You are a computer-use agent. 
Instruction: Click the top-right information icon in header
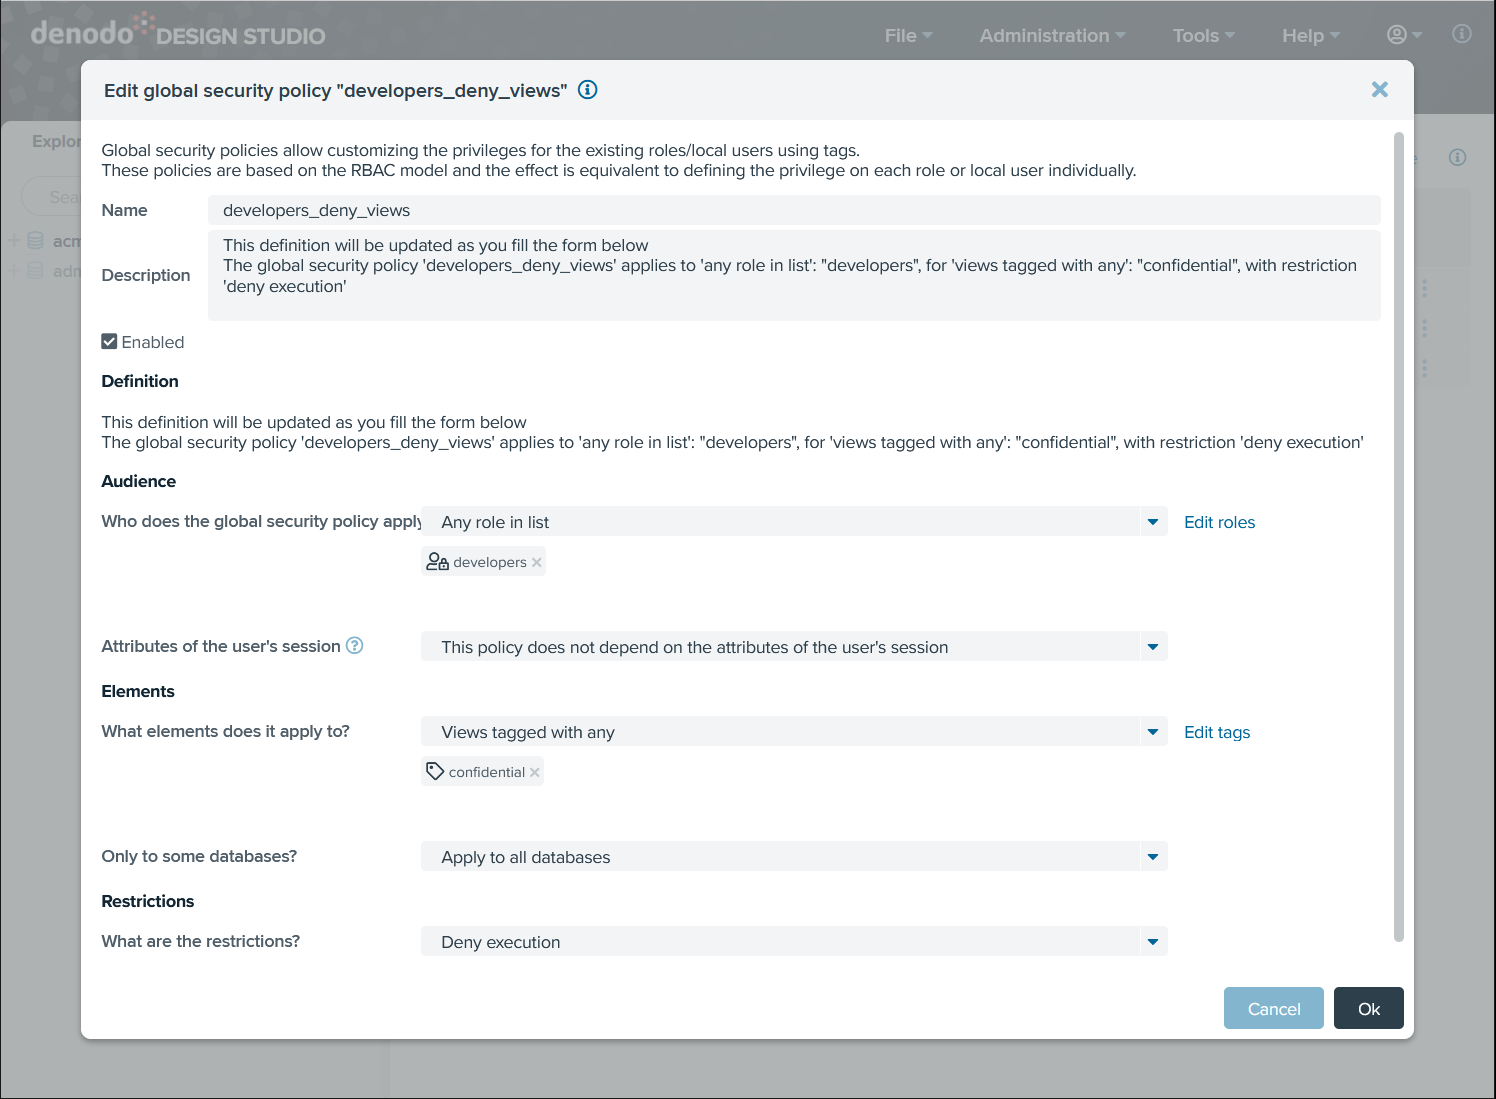coord(1462,34)
